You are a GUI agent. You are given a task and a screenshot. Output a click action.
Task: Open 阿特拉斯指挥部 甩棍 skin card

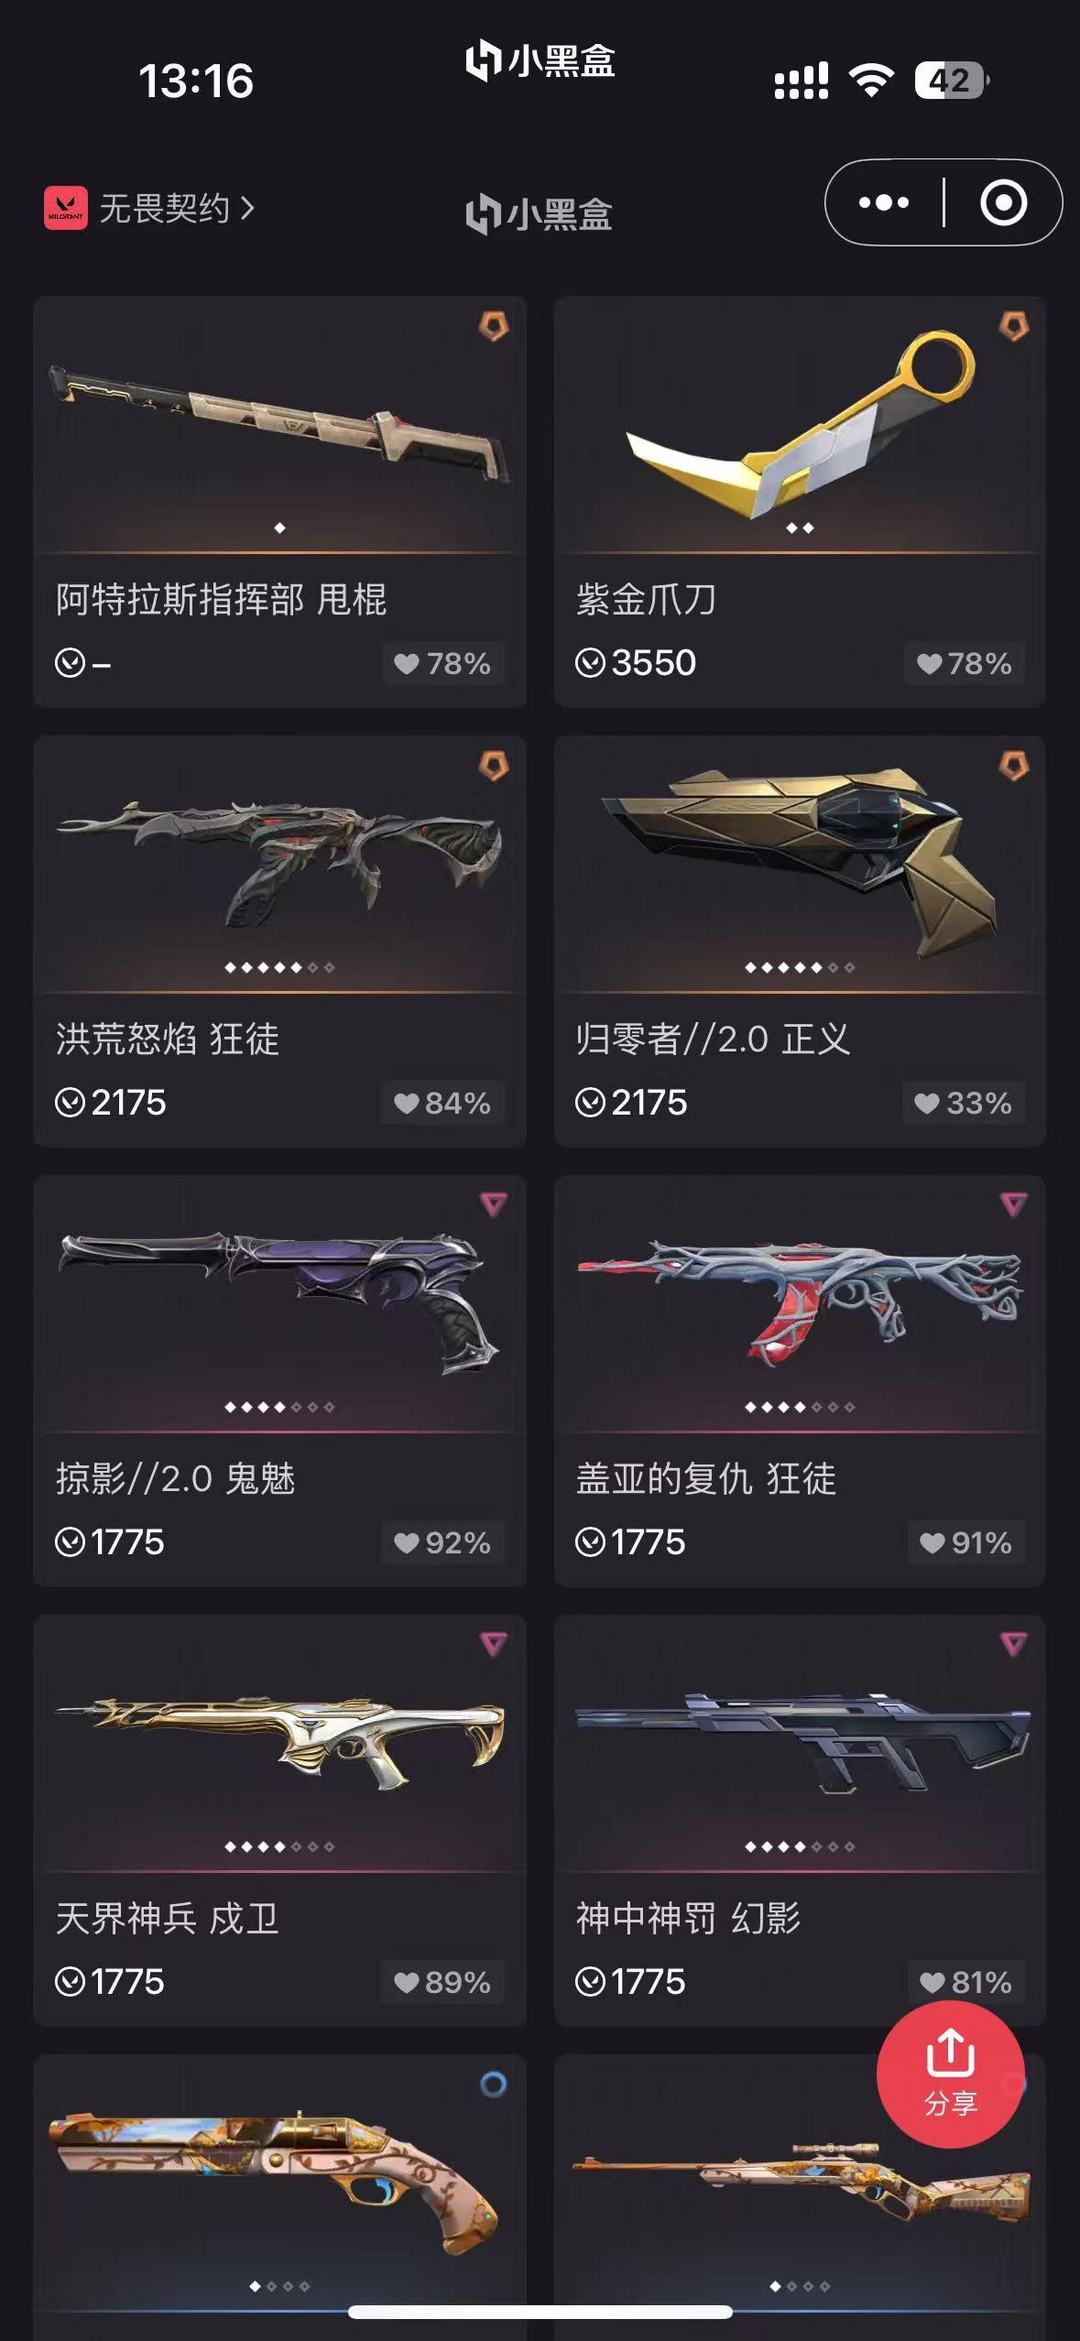(x=280, y=501)
